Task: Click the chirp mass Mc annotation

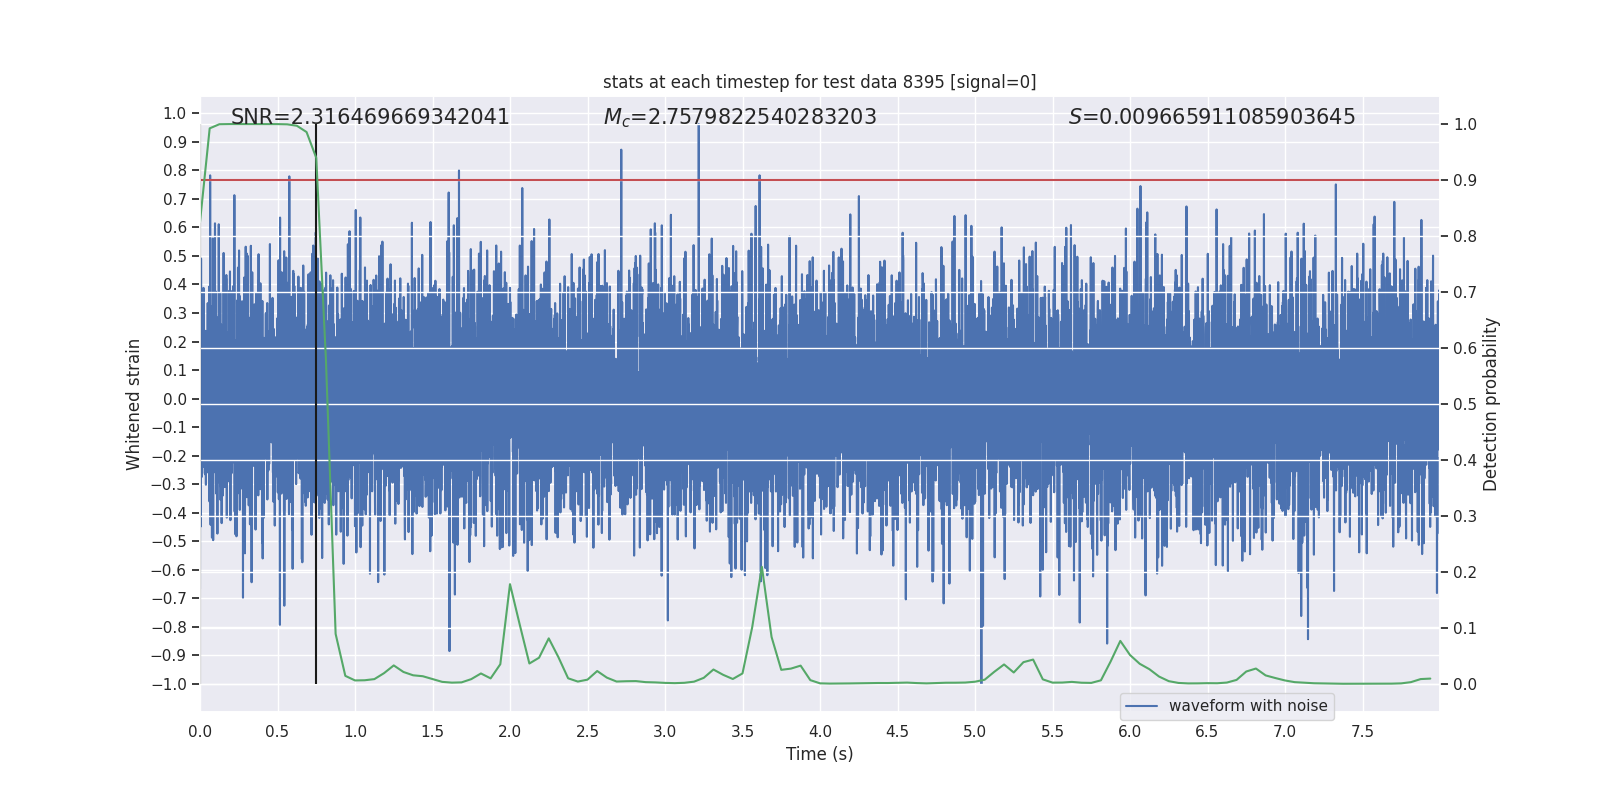Action: pyautogui.click(x=740, y=117)
